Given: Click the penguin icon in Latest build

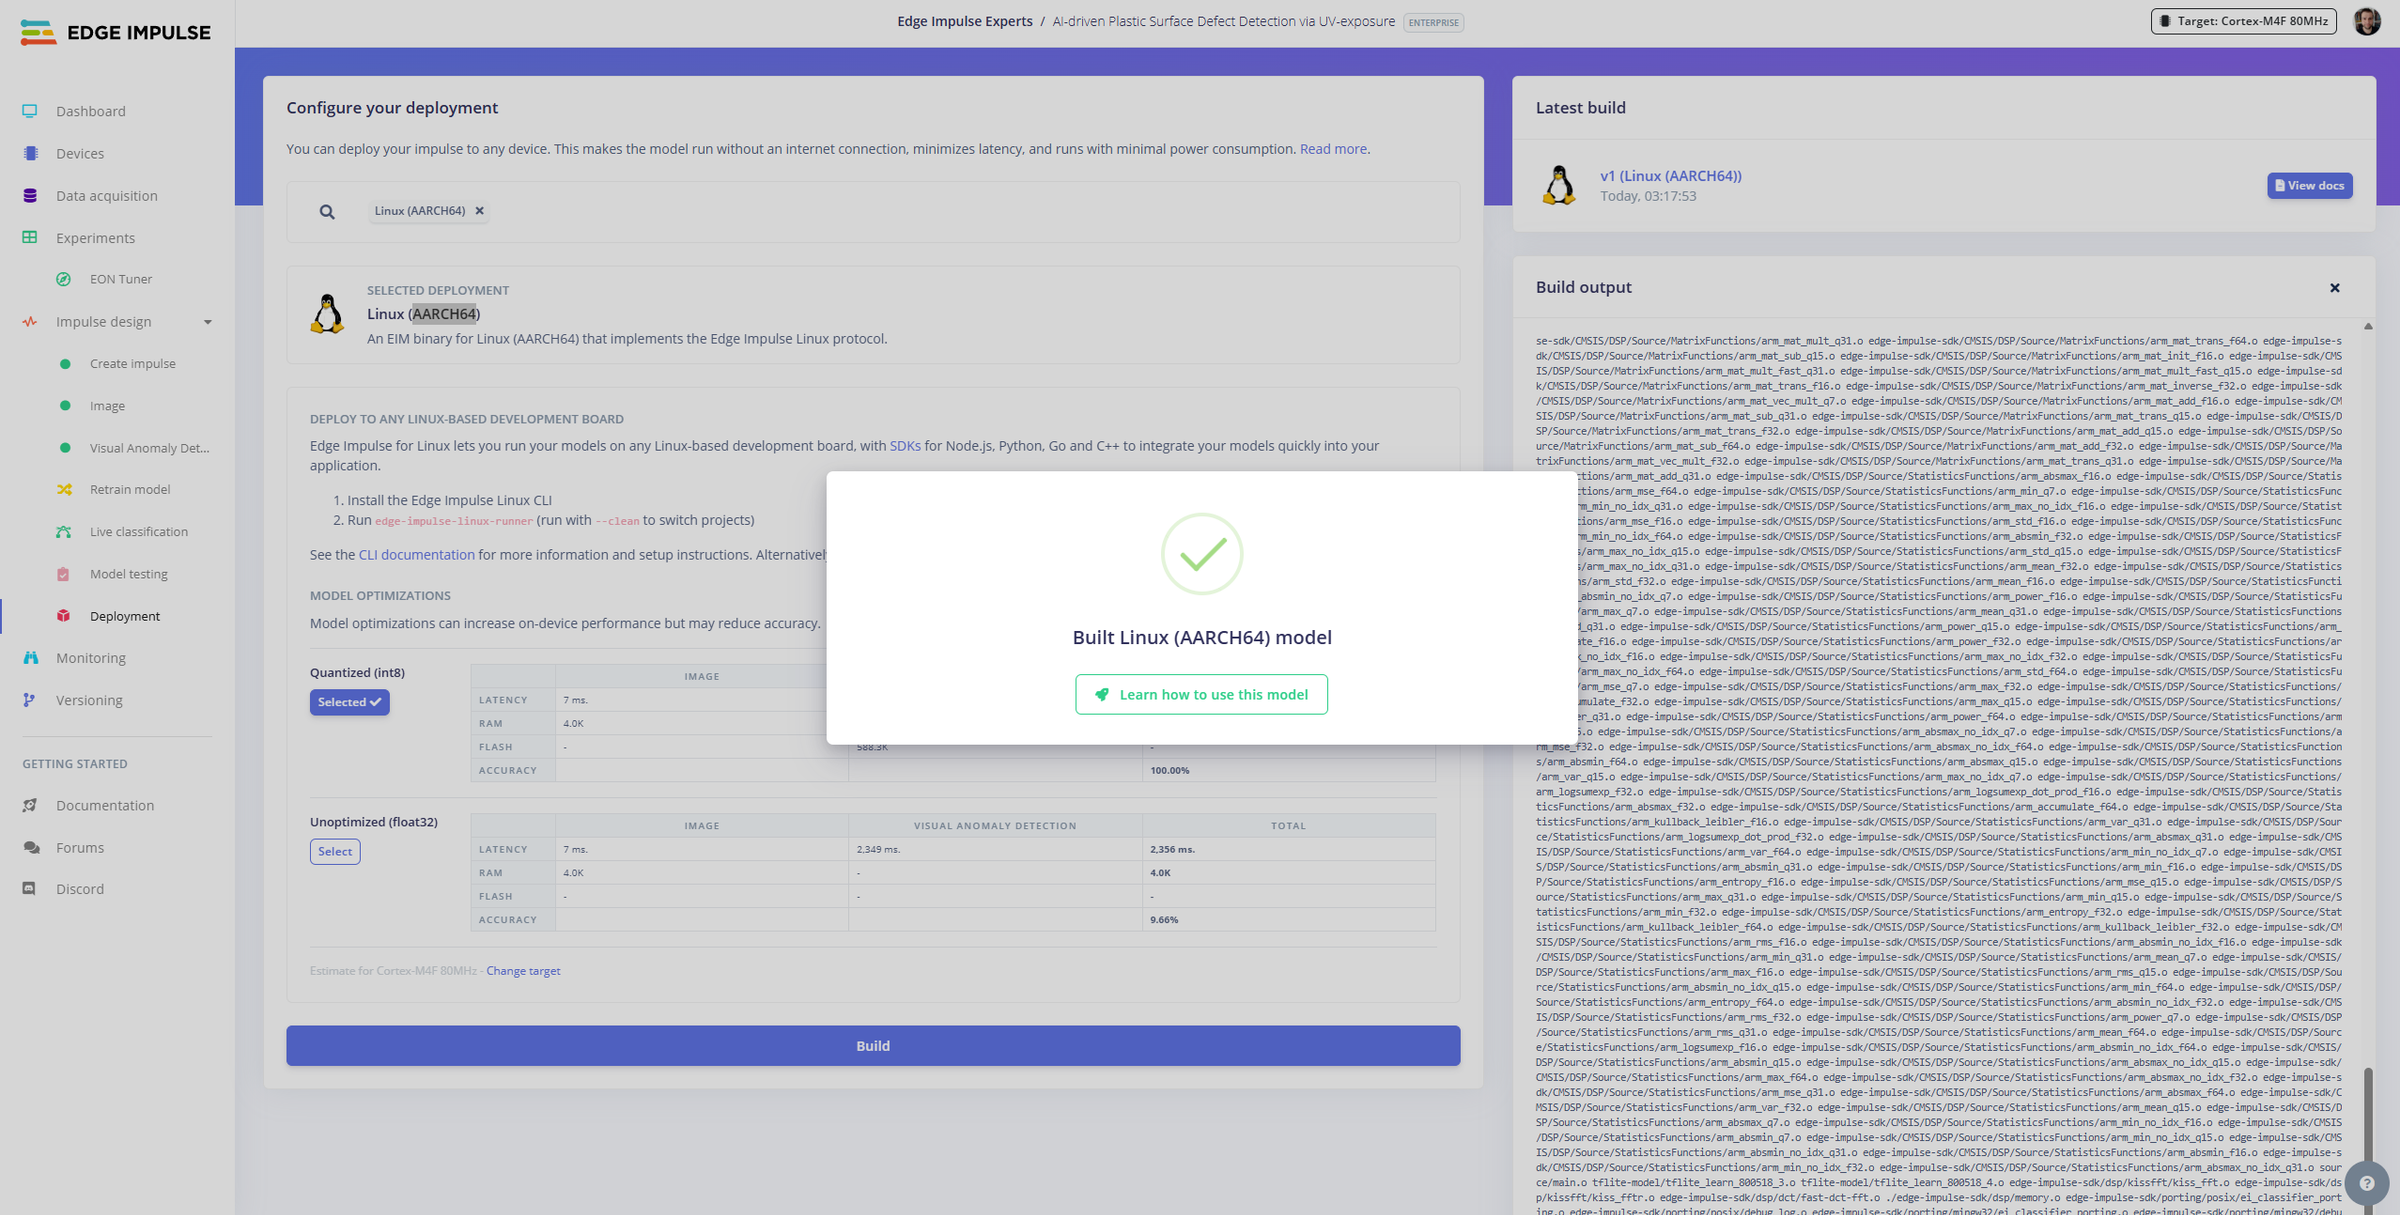Looking at the screenshot, I should coord(1559,185).
